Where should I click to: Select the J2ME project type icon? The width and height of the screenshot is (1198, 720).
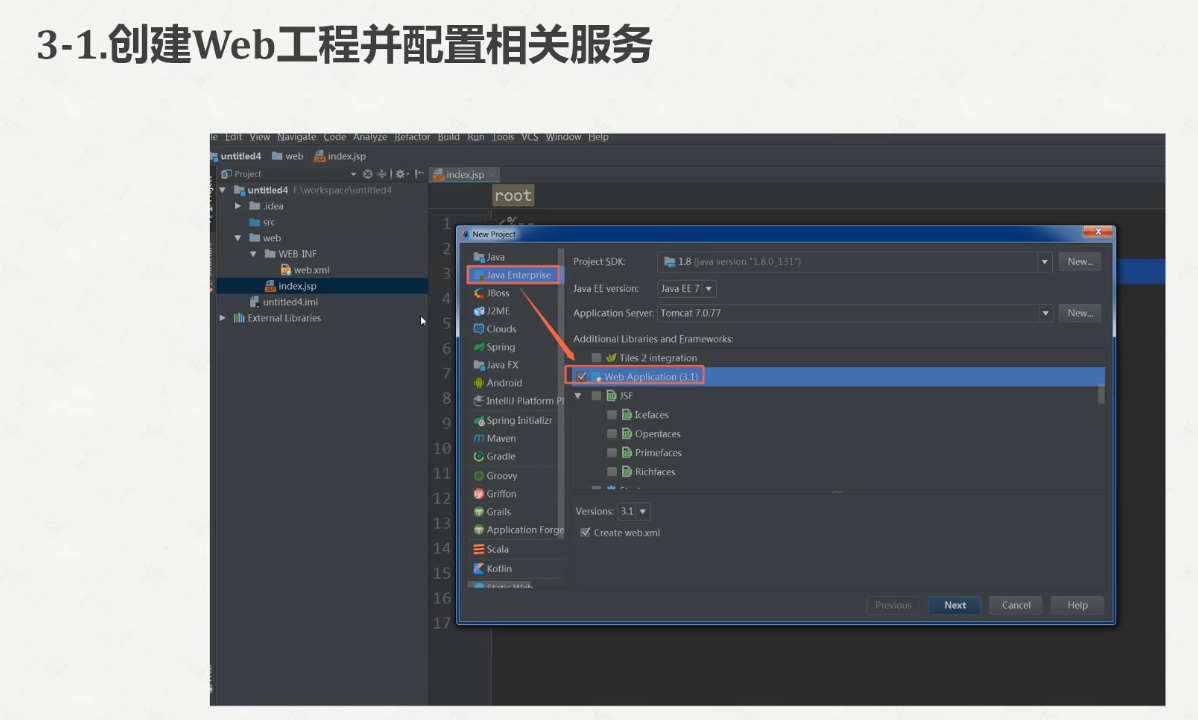(x=479, y=311)
